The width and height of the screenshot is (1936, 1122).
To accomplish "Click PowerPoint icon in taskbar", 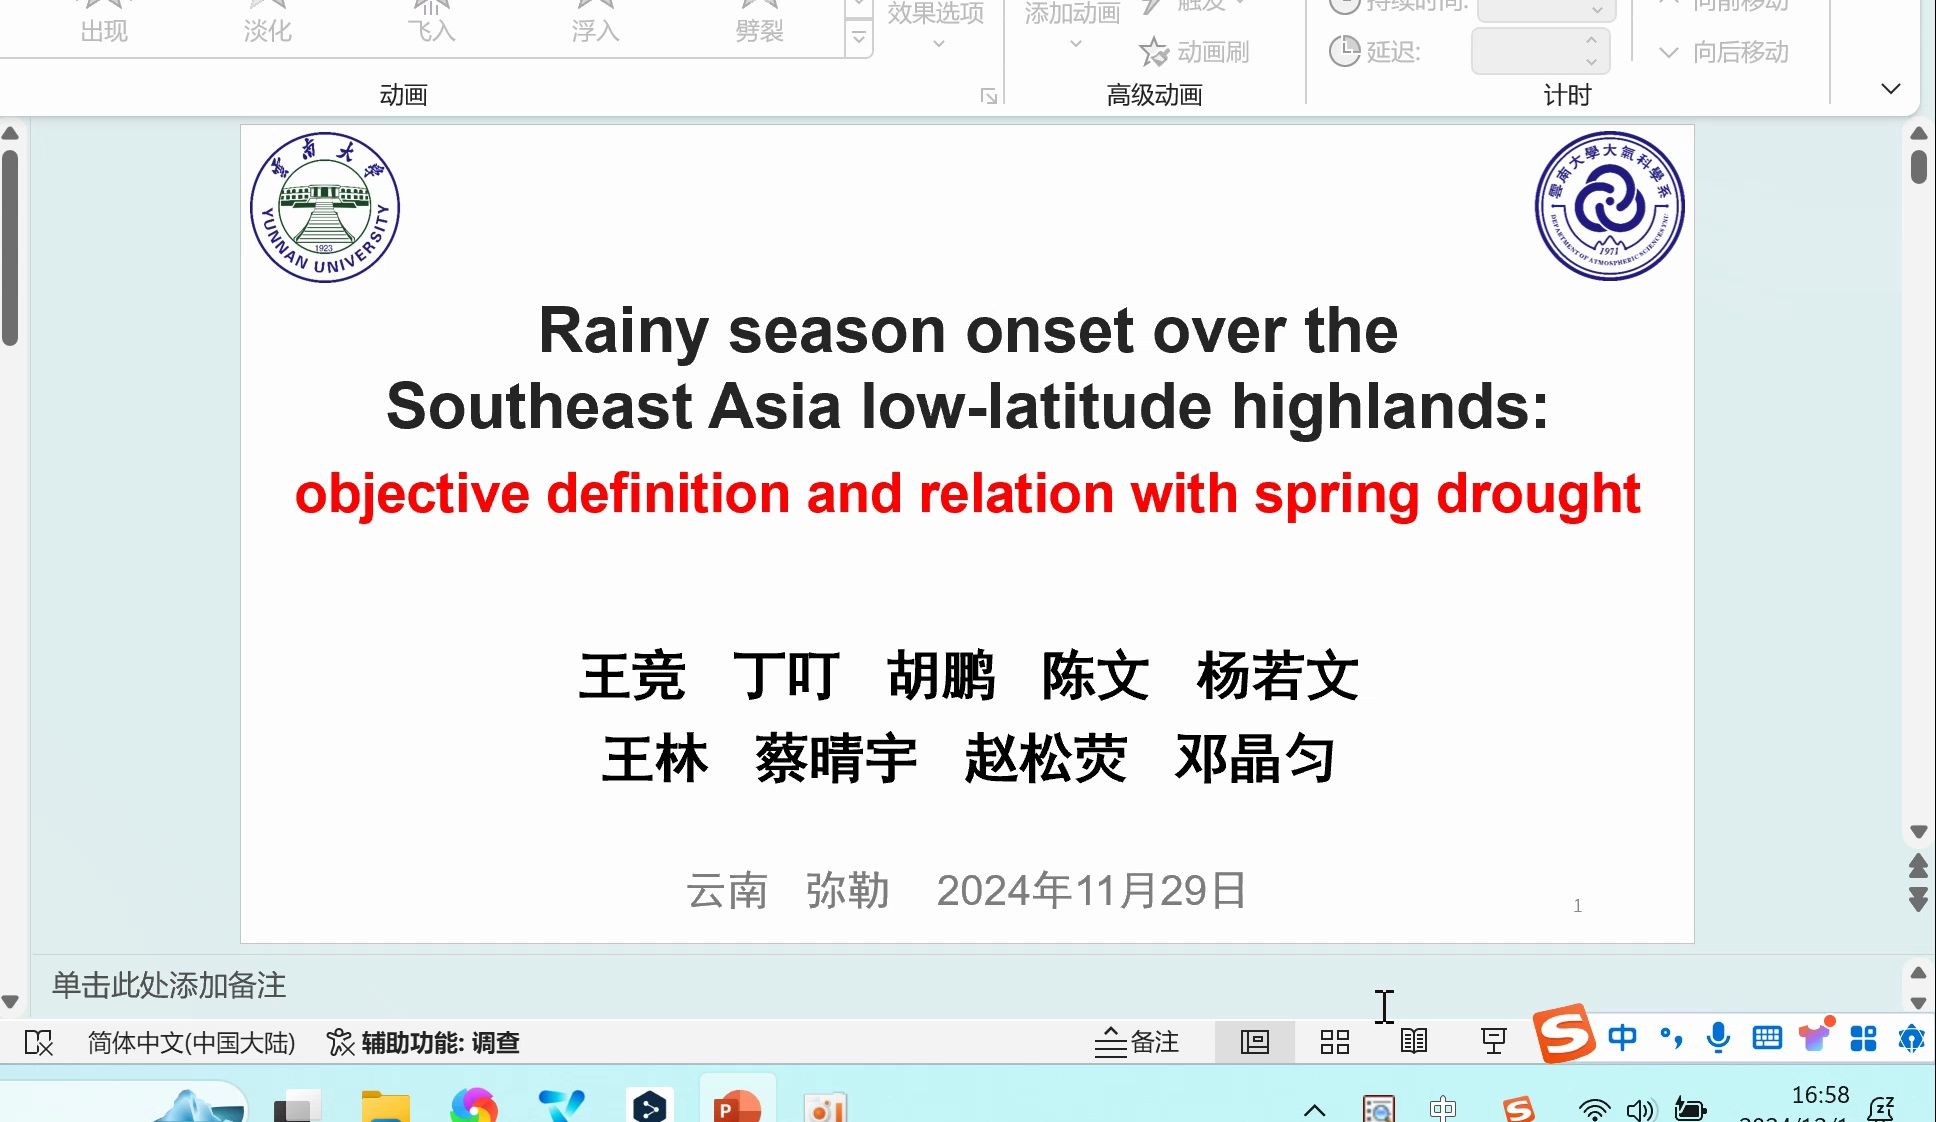I will [x=737, y=1106].
